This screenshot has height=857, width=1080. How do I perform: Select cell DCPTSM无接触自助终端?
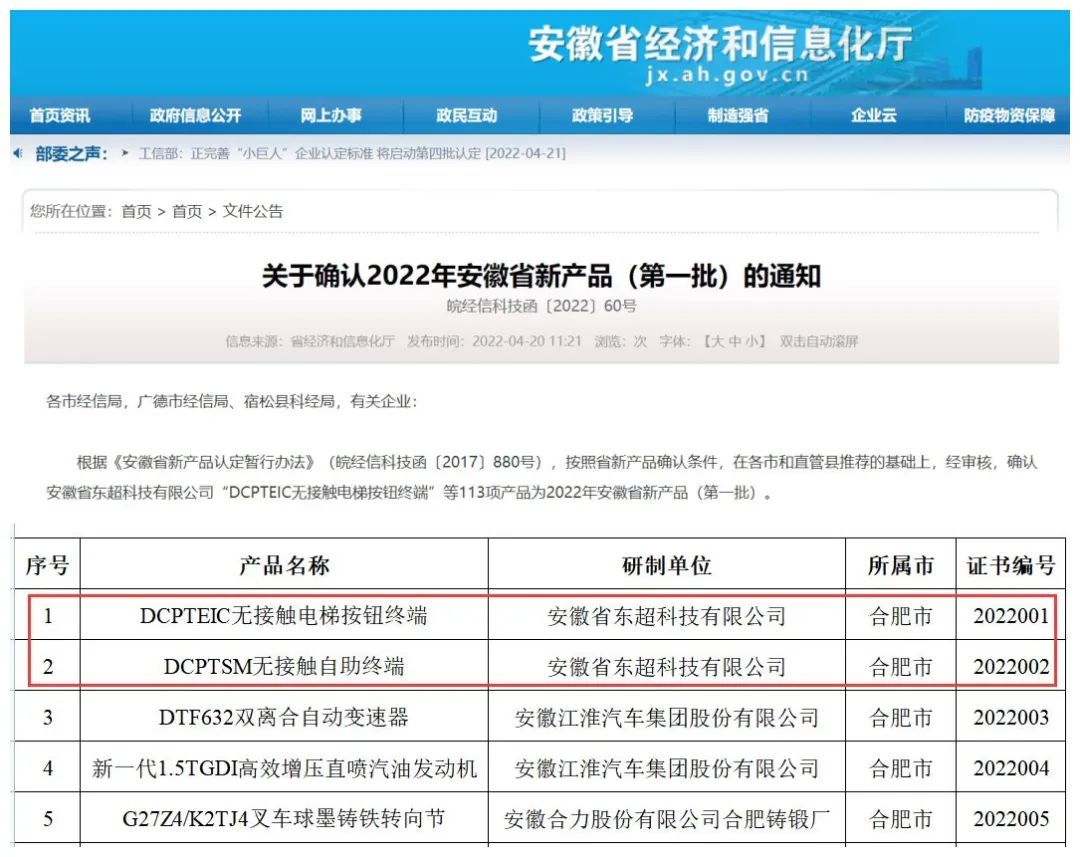pos(284,666)
